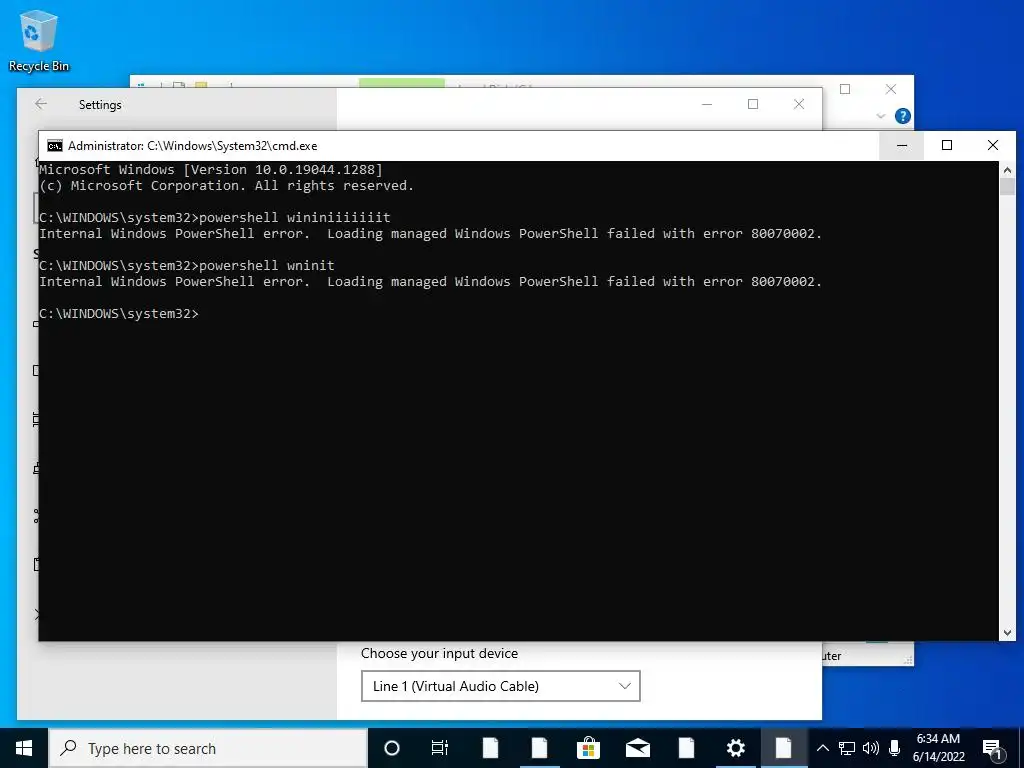Viewport: 1024px width, 768px height.
Task: Click '(c) Microsoft Corporation' copyright line
Action: coord(227,185)
